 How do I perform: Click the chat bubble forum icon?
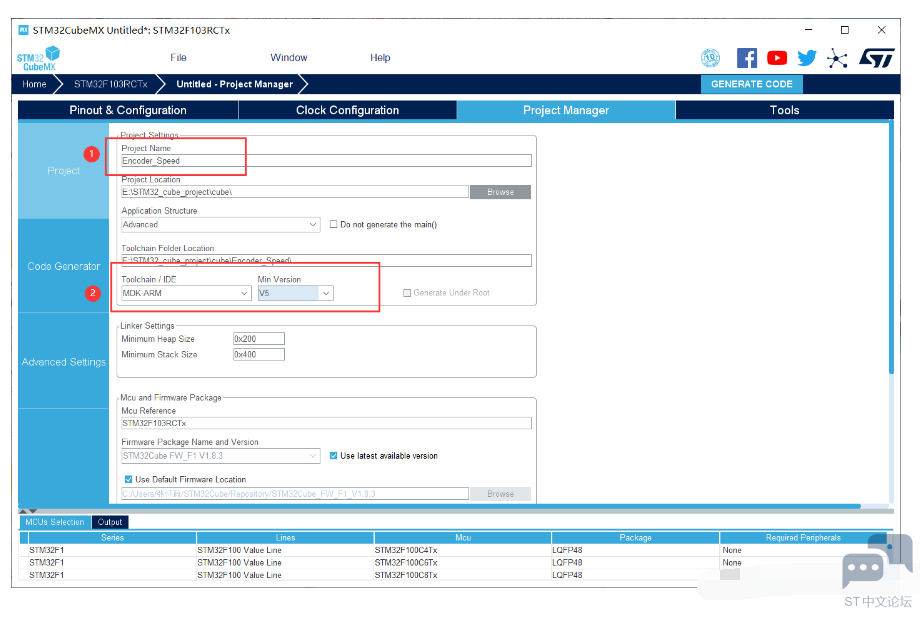pos(876,561)
